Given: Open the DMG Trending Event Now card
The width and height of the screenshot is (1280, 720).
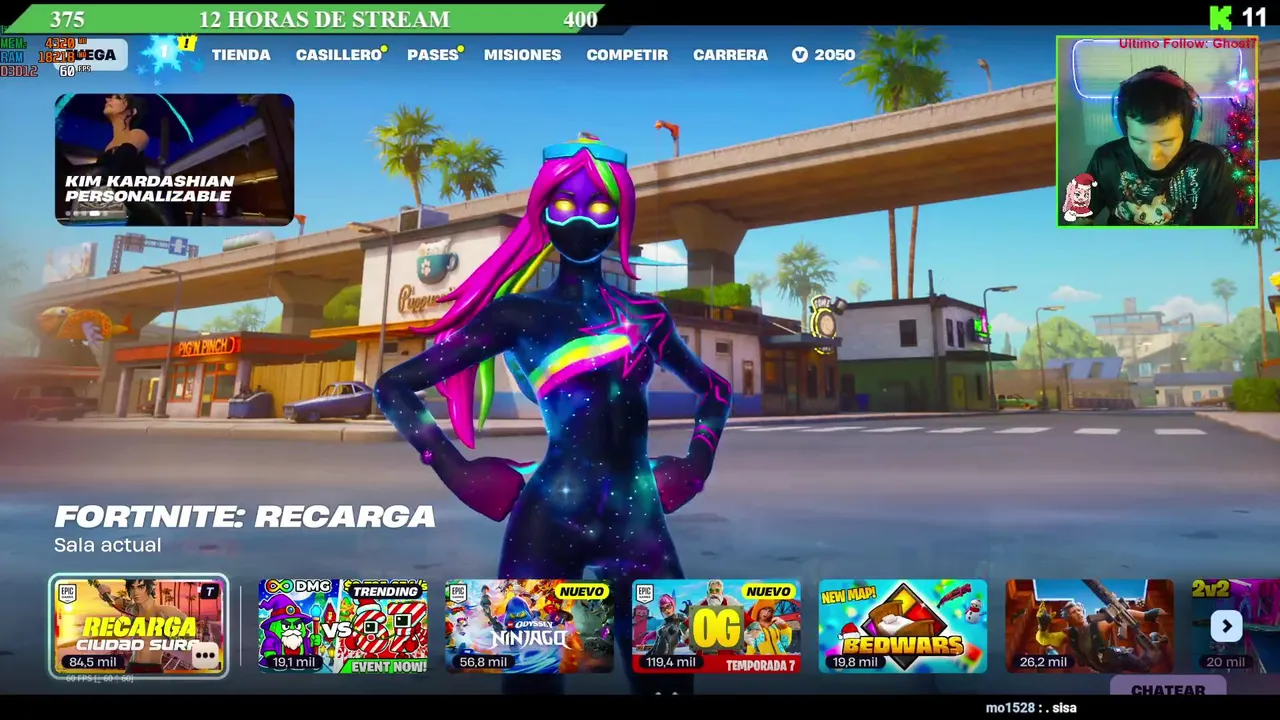Looking at the screenshot, I should coord(343,626).
